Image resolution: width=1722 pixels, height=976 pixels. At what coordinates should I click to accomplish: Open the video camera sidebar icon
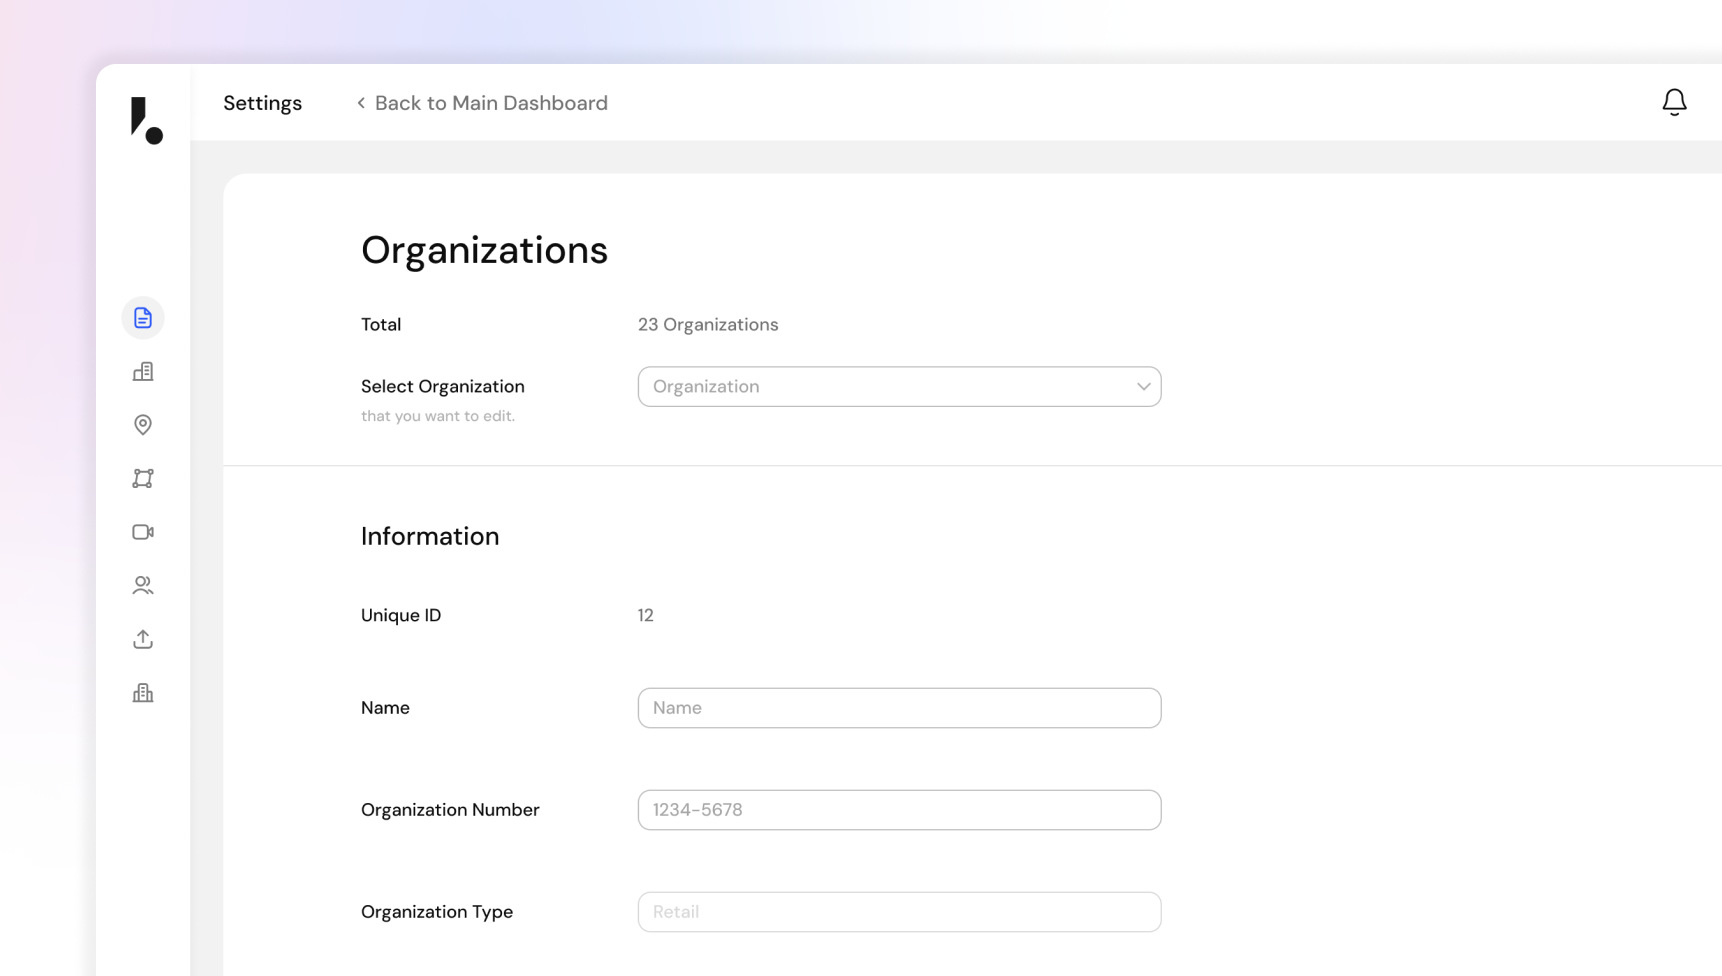[143, 532]
